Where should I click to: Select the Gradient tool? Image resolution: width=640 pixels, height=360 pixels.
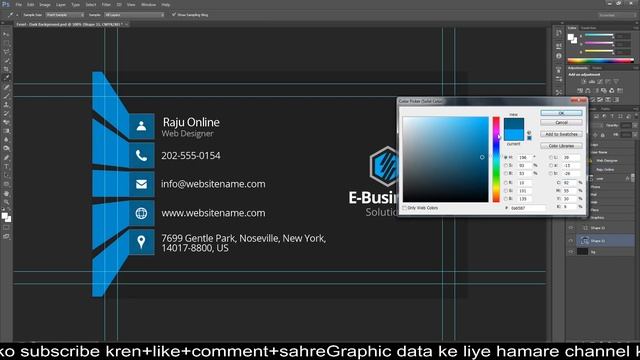click(x=6, y=131)
